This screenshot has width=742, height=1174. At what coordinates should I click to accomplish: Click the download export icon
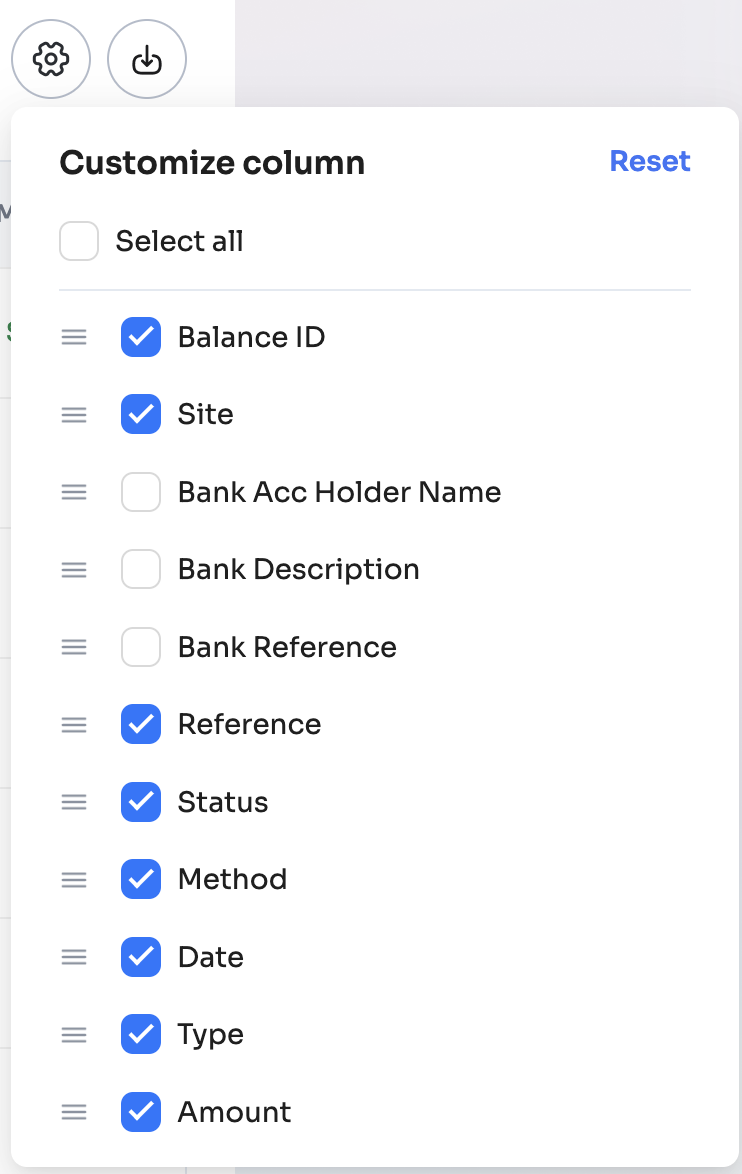coord(147,60)
